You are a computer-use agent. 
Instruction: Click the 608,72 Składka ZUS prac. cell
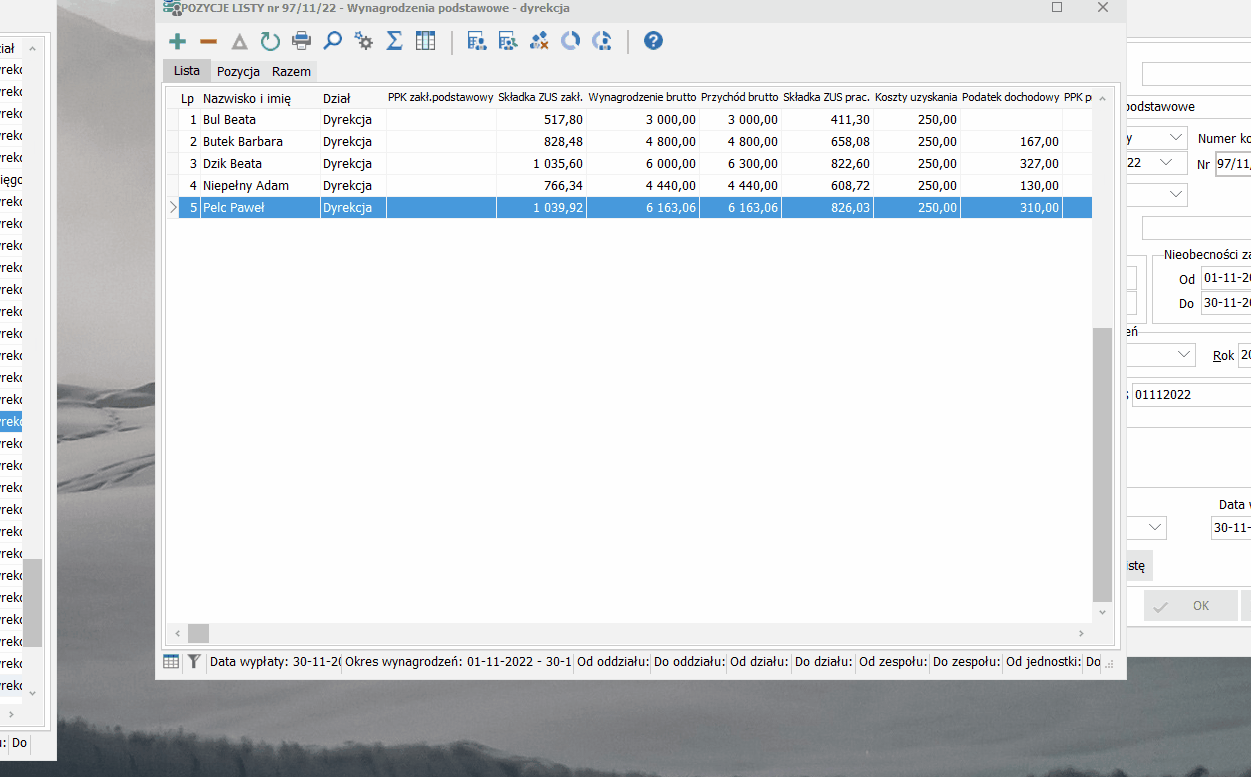point(826,186)
